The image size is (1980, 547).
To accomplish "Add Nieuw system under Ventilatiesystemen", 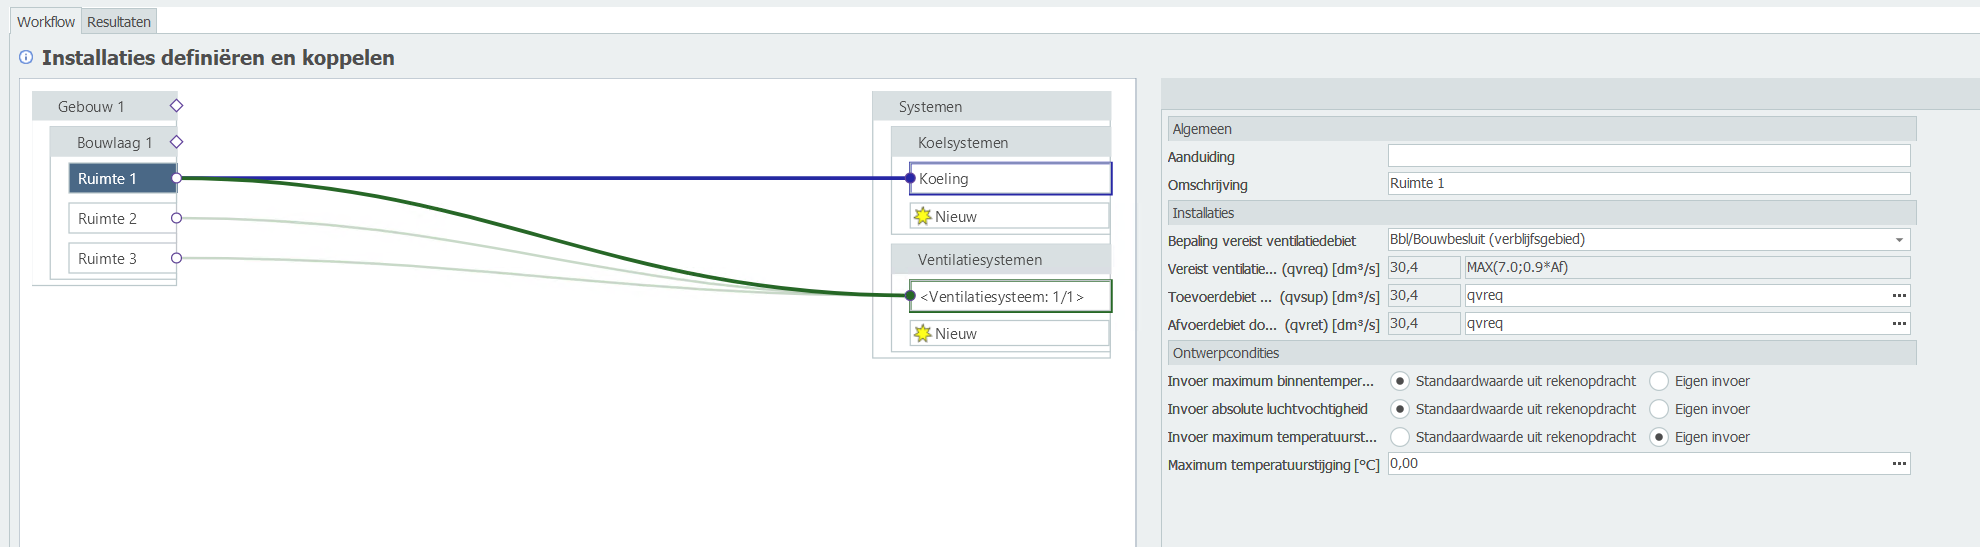I will 1010,333.
